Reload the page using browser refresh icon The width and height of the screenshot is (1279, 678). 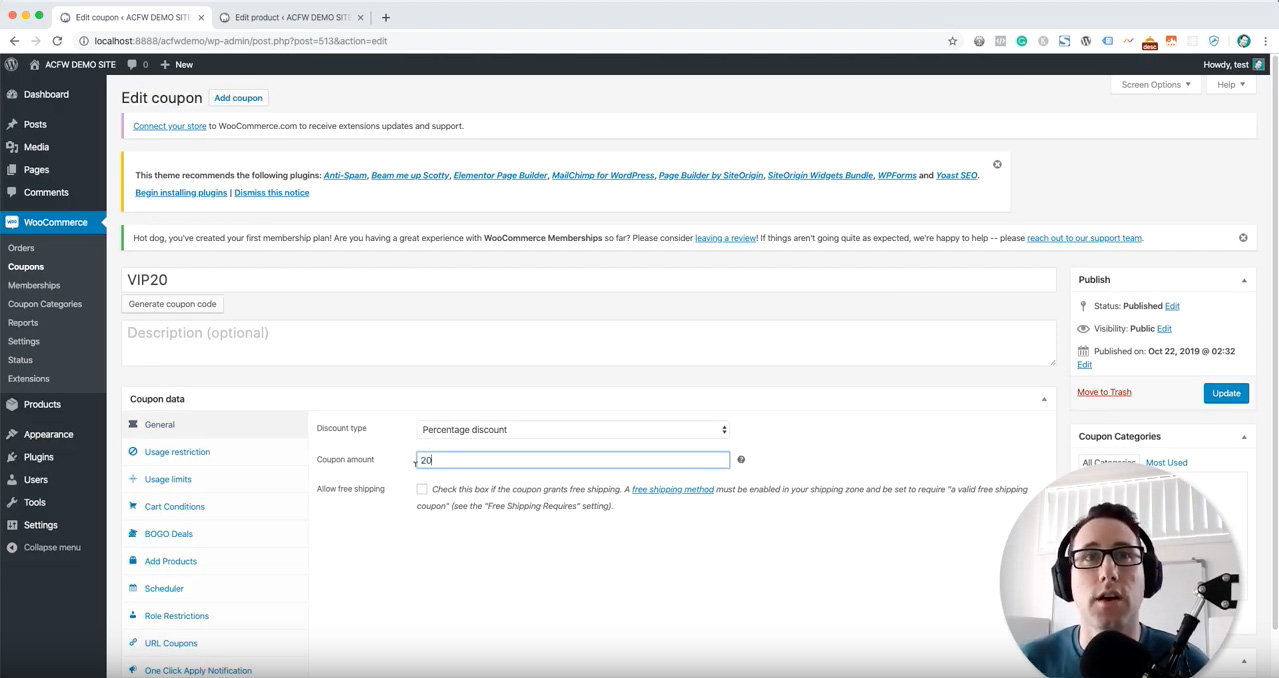point(57,41)
